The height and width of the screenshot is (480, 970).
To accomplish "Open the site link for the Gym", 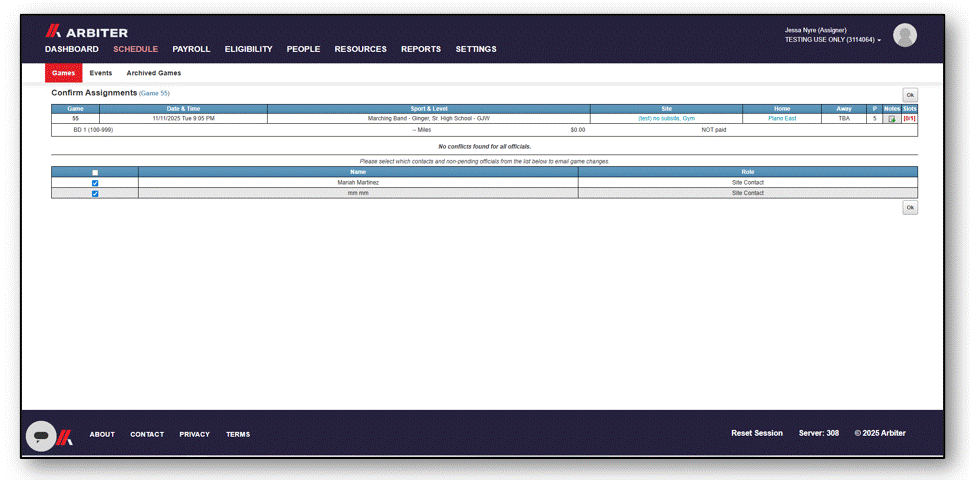I will coord(666,118).
